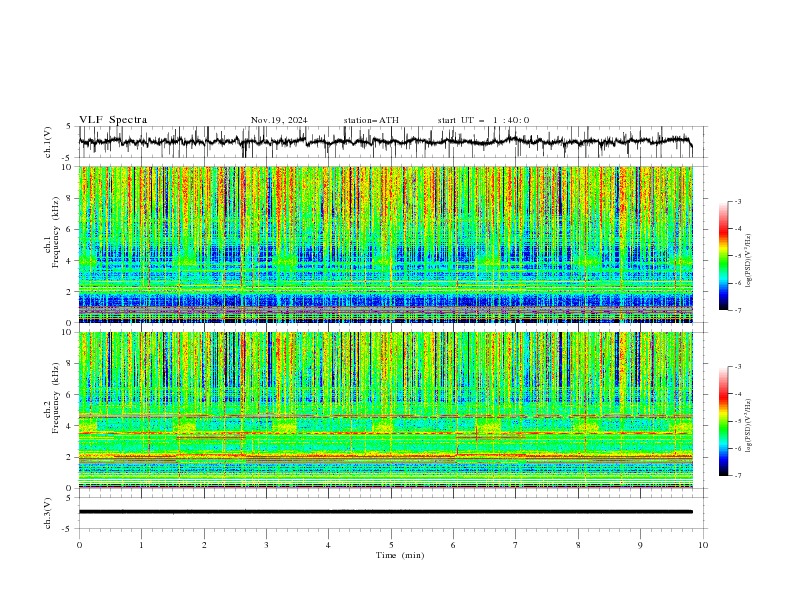Click the time axis tick label "8"
Image resolution: width=792 pixels, height=612 pixels.
point(578,545)
